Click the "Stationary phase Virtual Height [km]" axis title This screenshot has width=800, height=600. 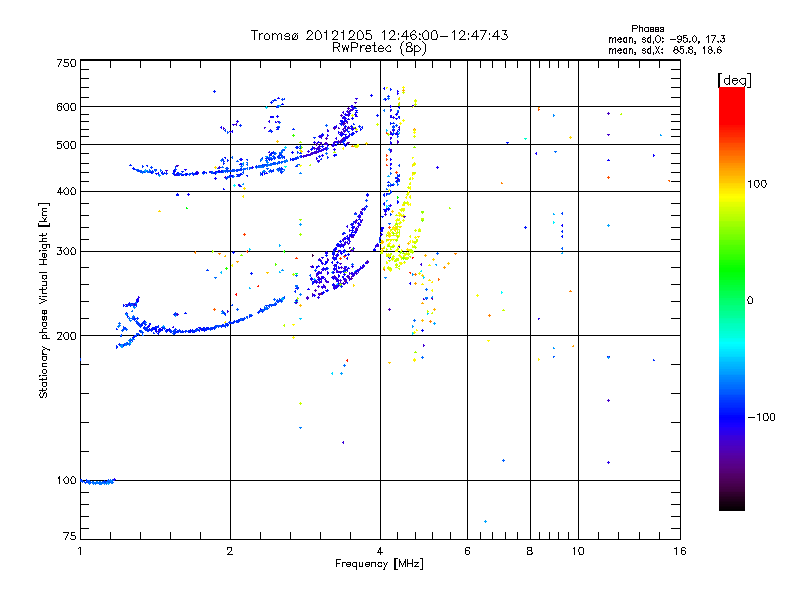click(44, 300)
